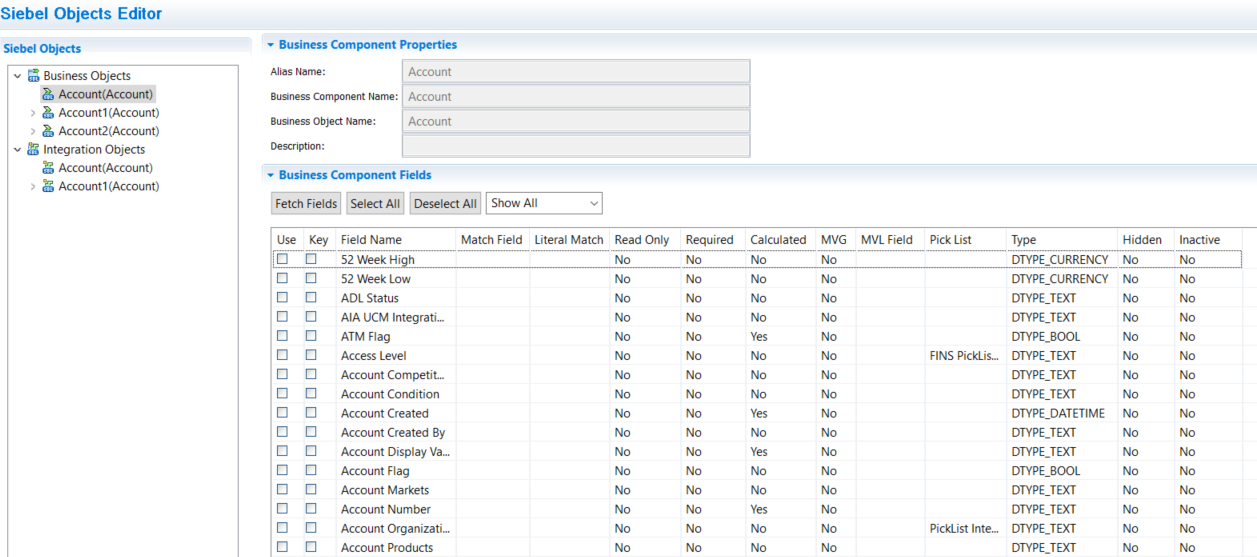Check the Use box for ADL Status
The width and height of the screenshot is (1257, 557).
(x=282, y=297)
